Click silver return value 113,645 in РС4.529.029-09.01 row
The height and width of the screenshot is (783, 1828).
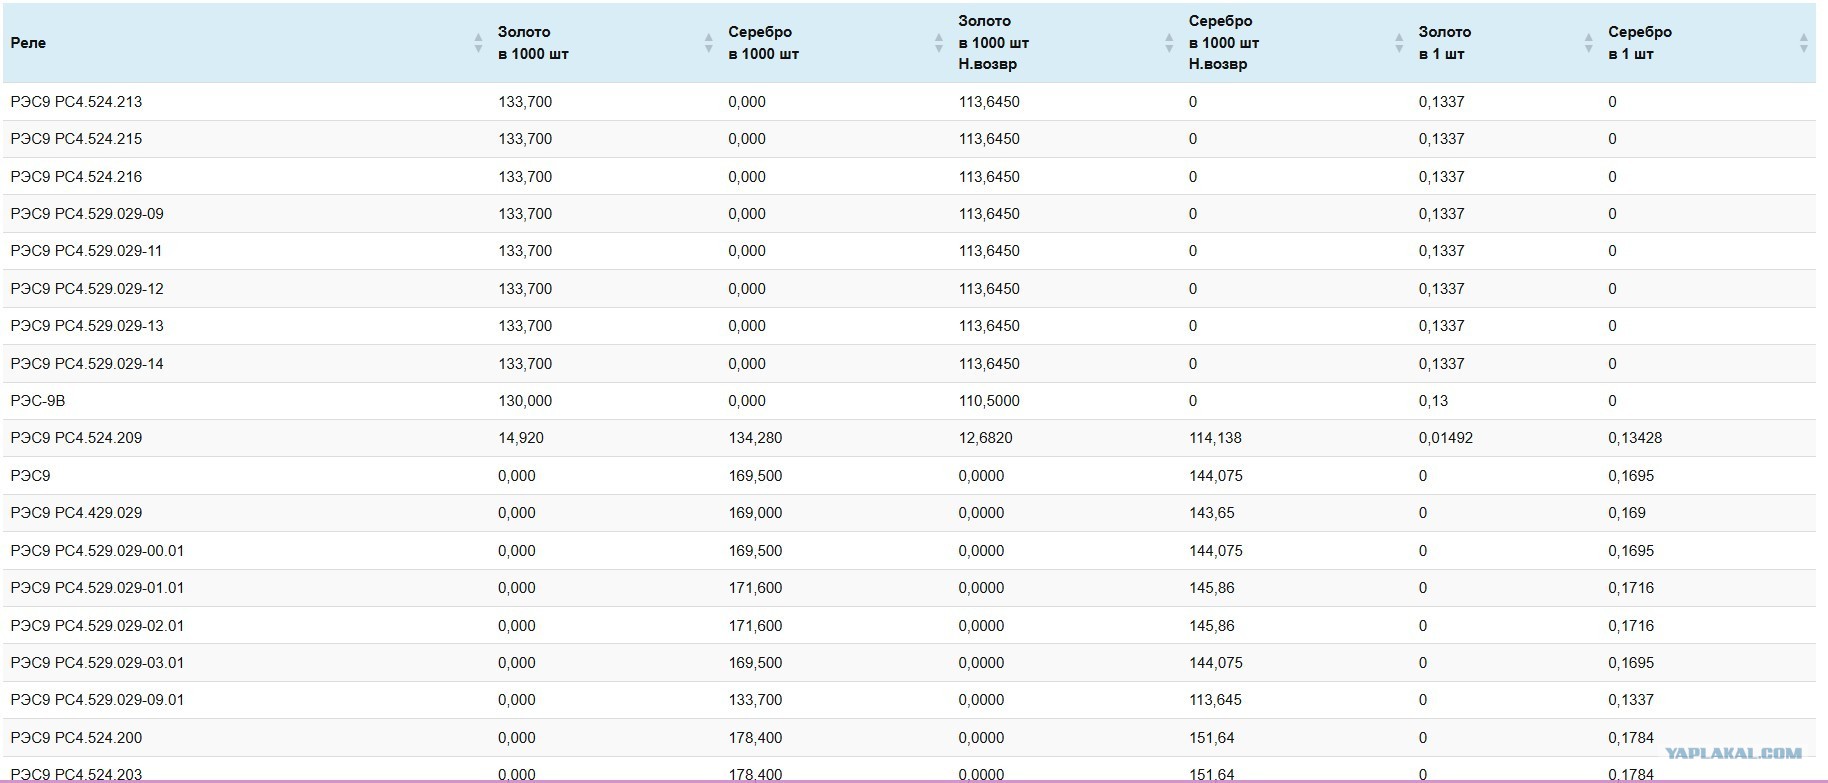[x=1216, y=700]
